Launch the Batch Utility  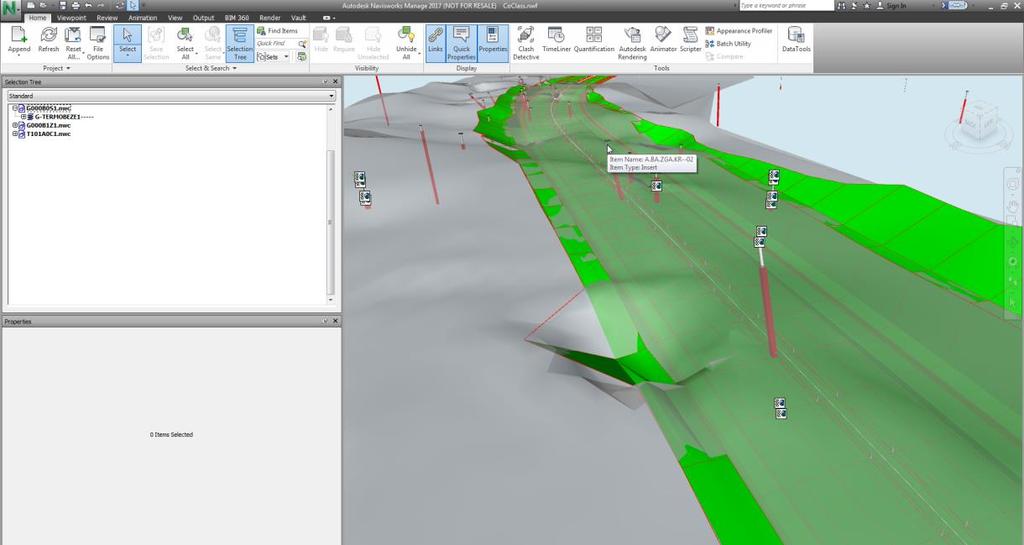(728, 44)
